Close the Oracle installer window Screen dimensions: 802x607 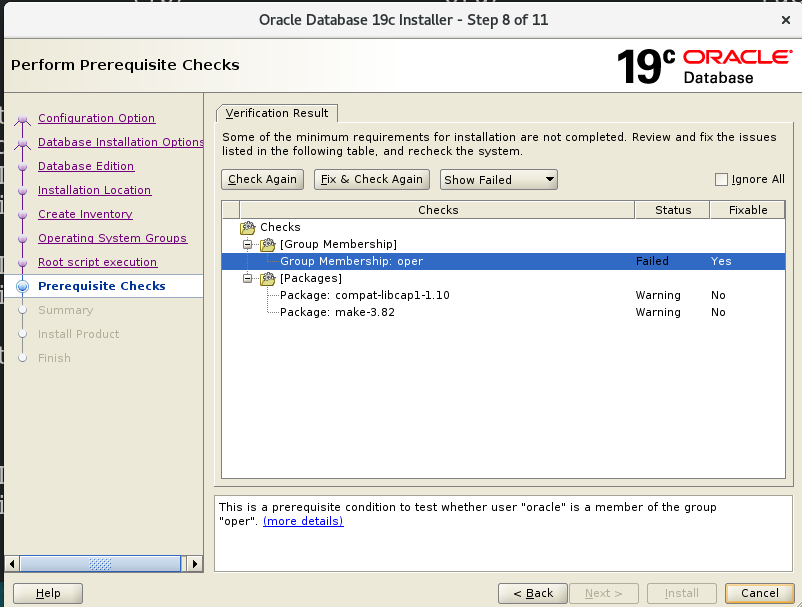[x=786, y=20]
